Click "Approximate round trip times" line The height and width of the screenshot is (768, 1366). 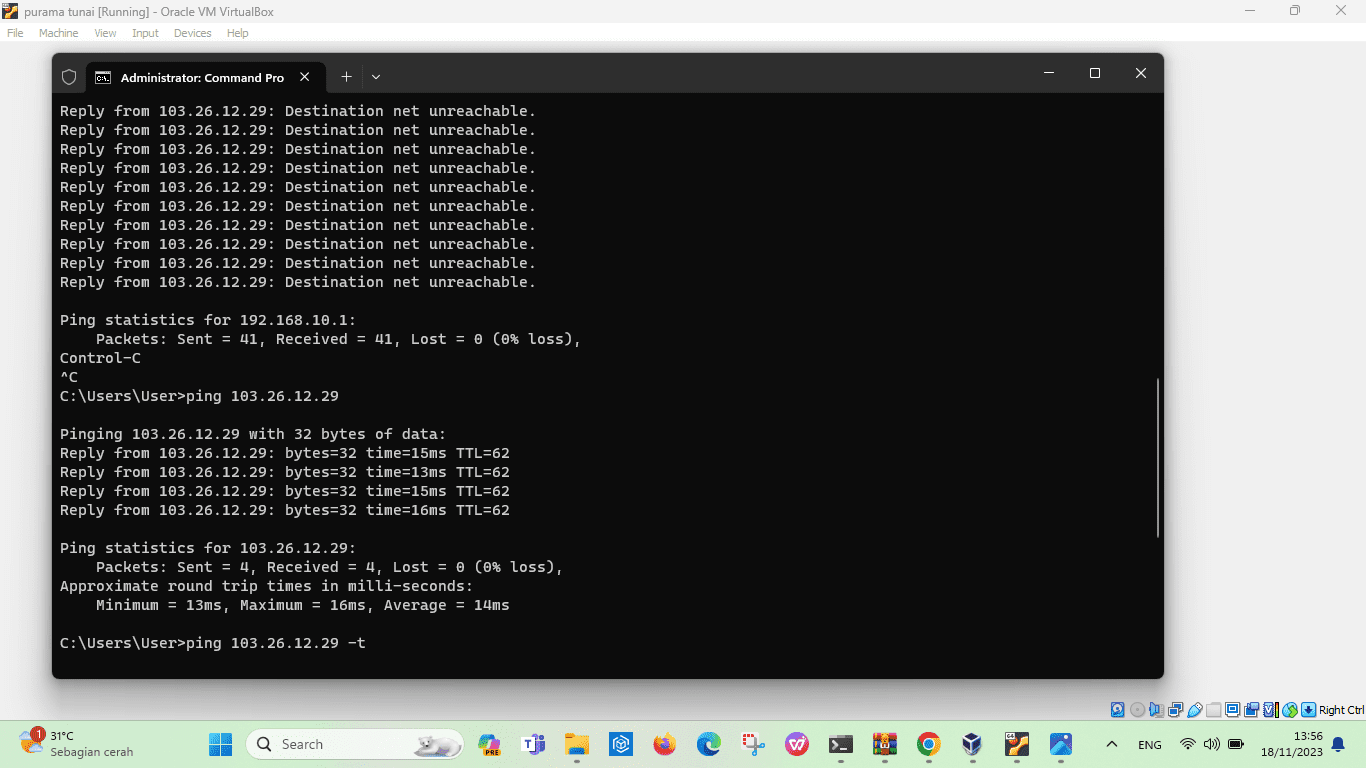pos(267,586)
